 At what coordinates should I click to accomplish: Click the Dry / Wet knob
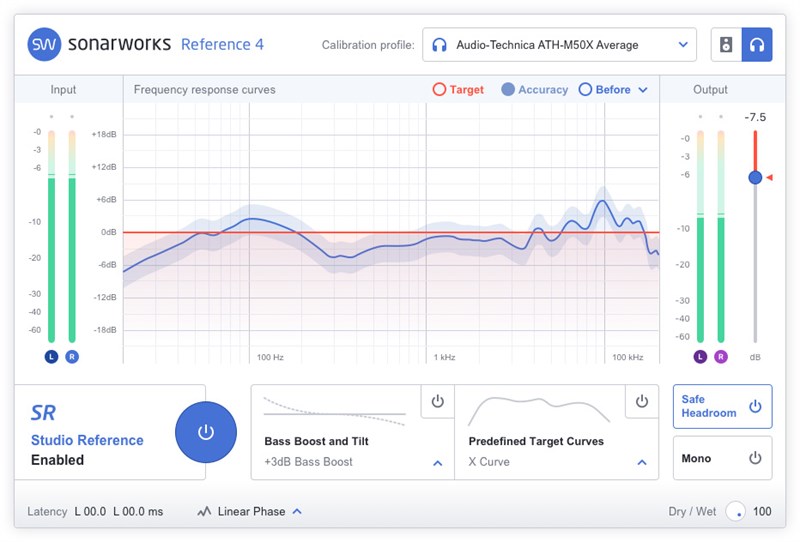pos(736,511)
